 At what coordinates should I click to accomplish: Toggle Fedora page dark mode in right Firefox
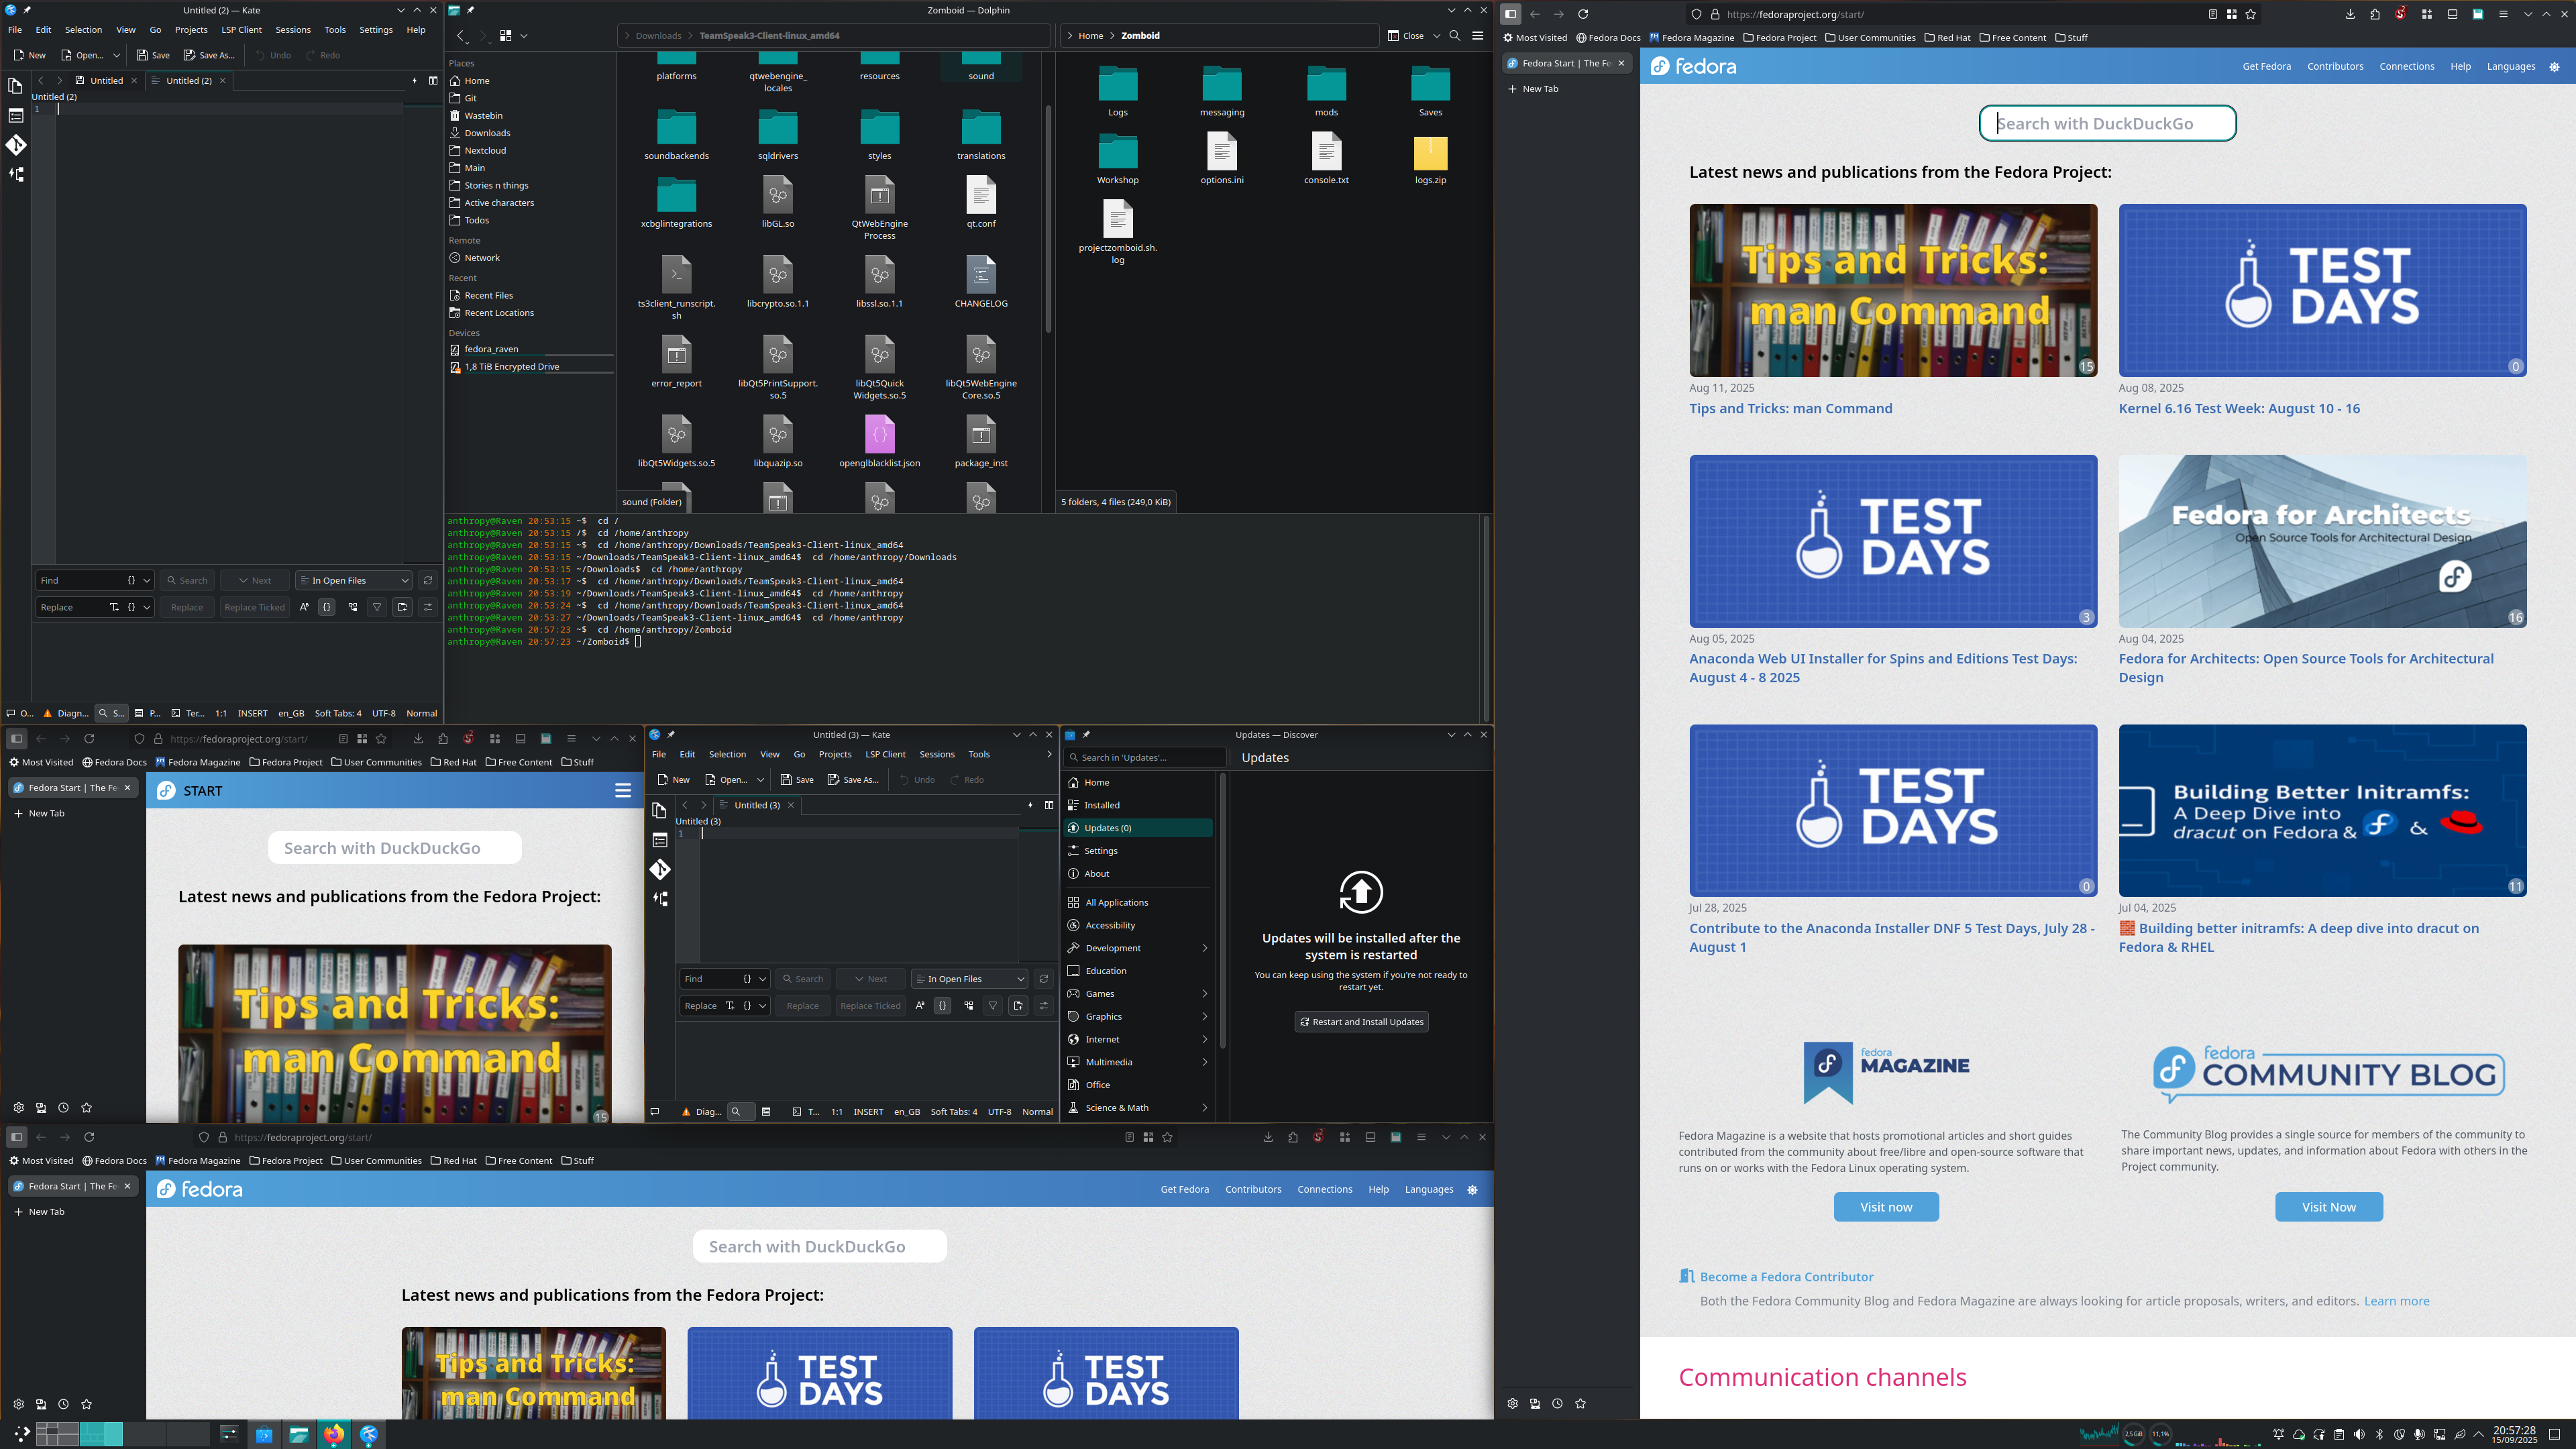click(x=2554, y=66)
